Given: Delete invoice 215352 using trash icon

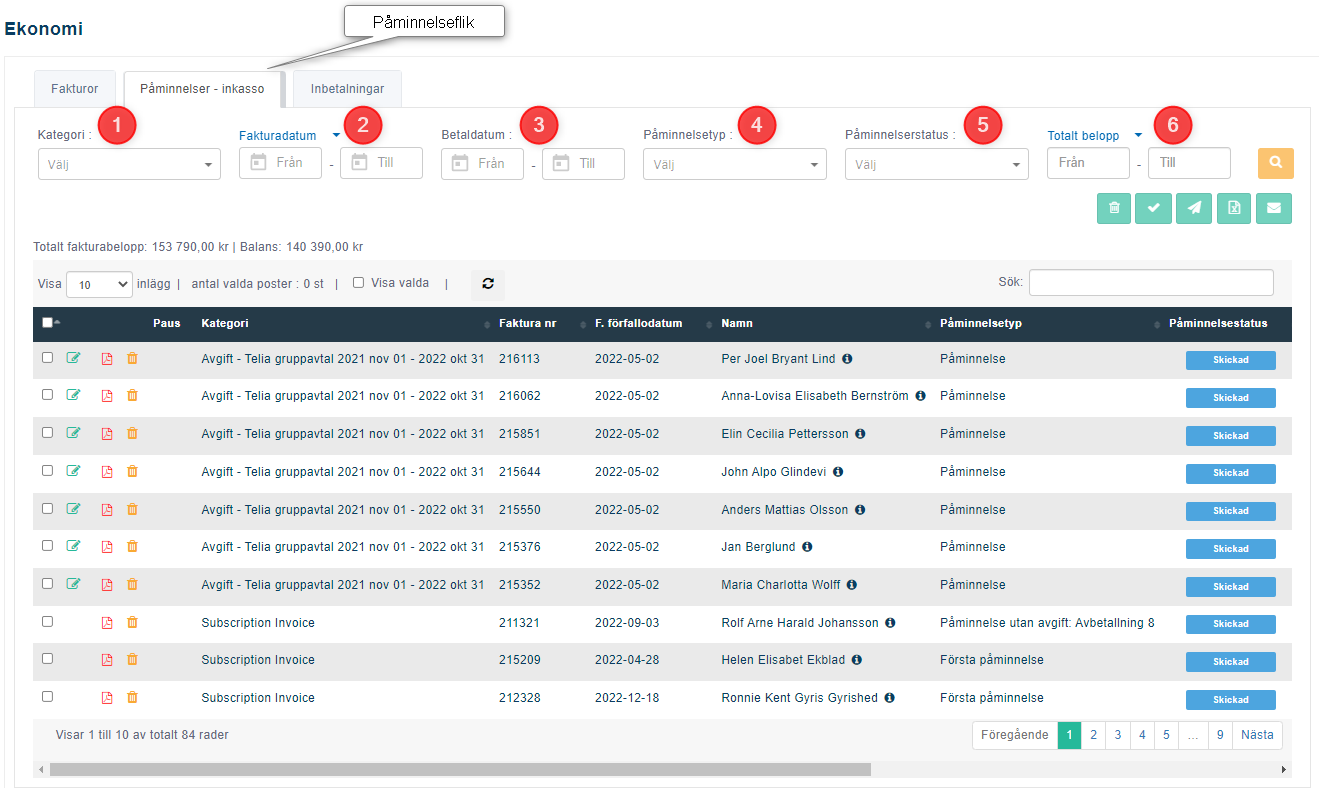Looking at the screenshot, I should (132, 584).
